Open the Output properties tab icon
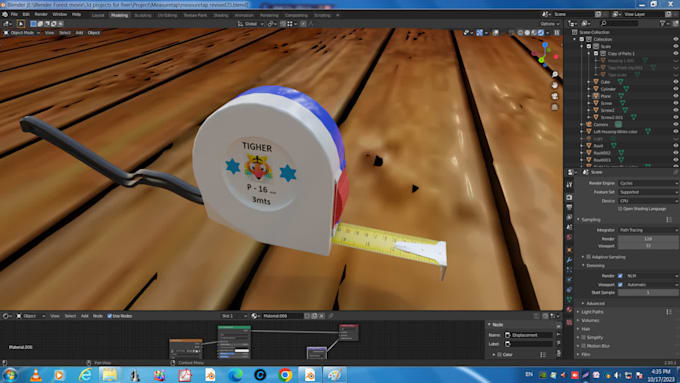This screenshot has height=383, width=680. point(569,207)
